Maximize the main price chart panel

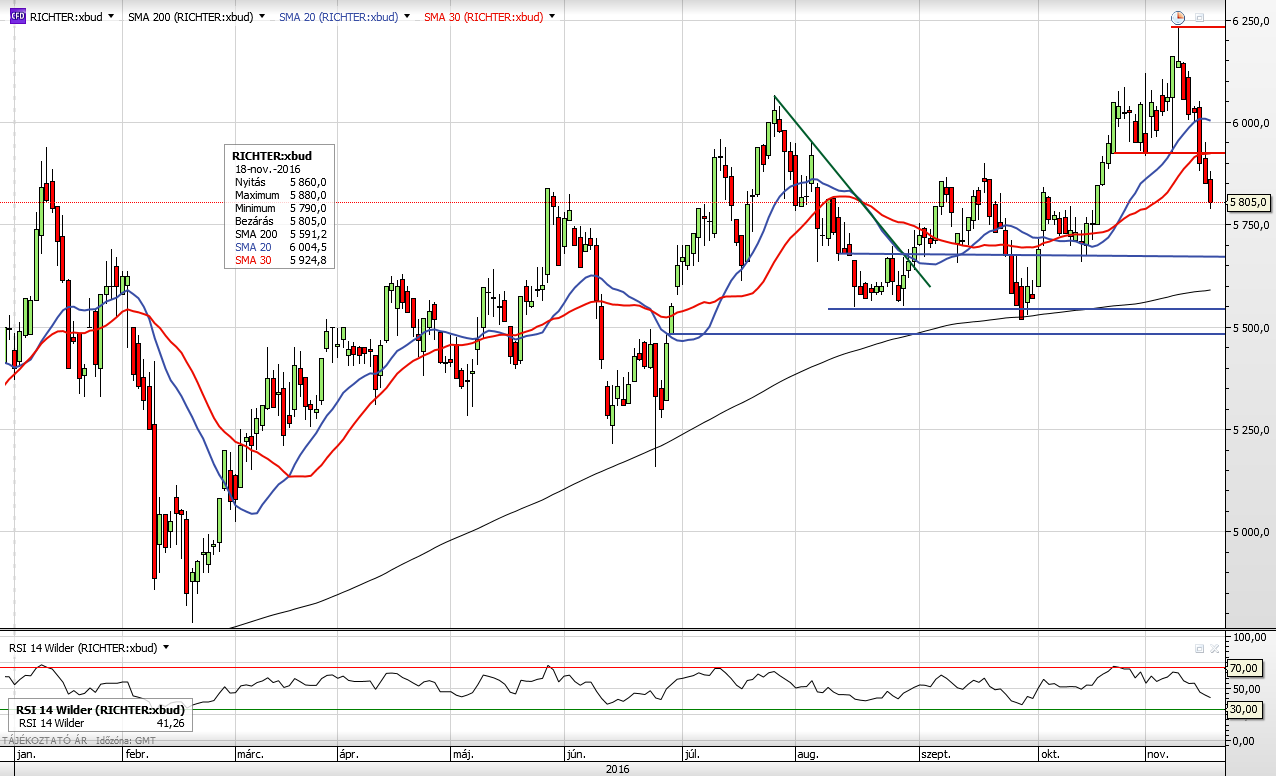coord(1199,17)
